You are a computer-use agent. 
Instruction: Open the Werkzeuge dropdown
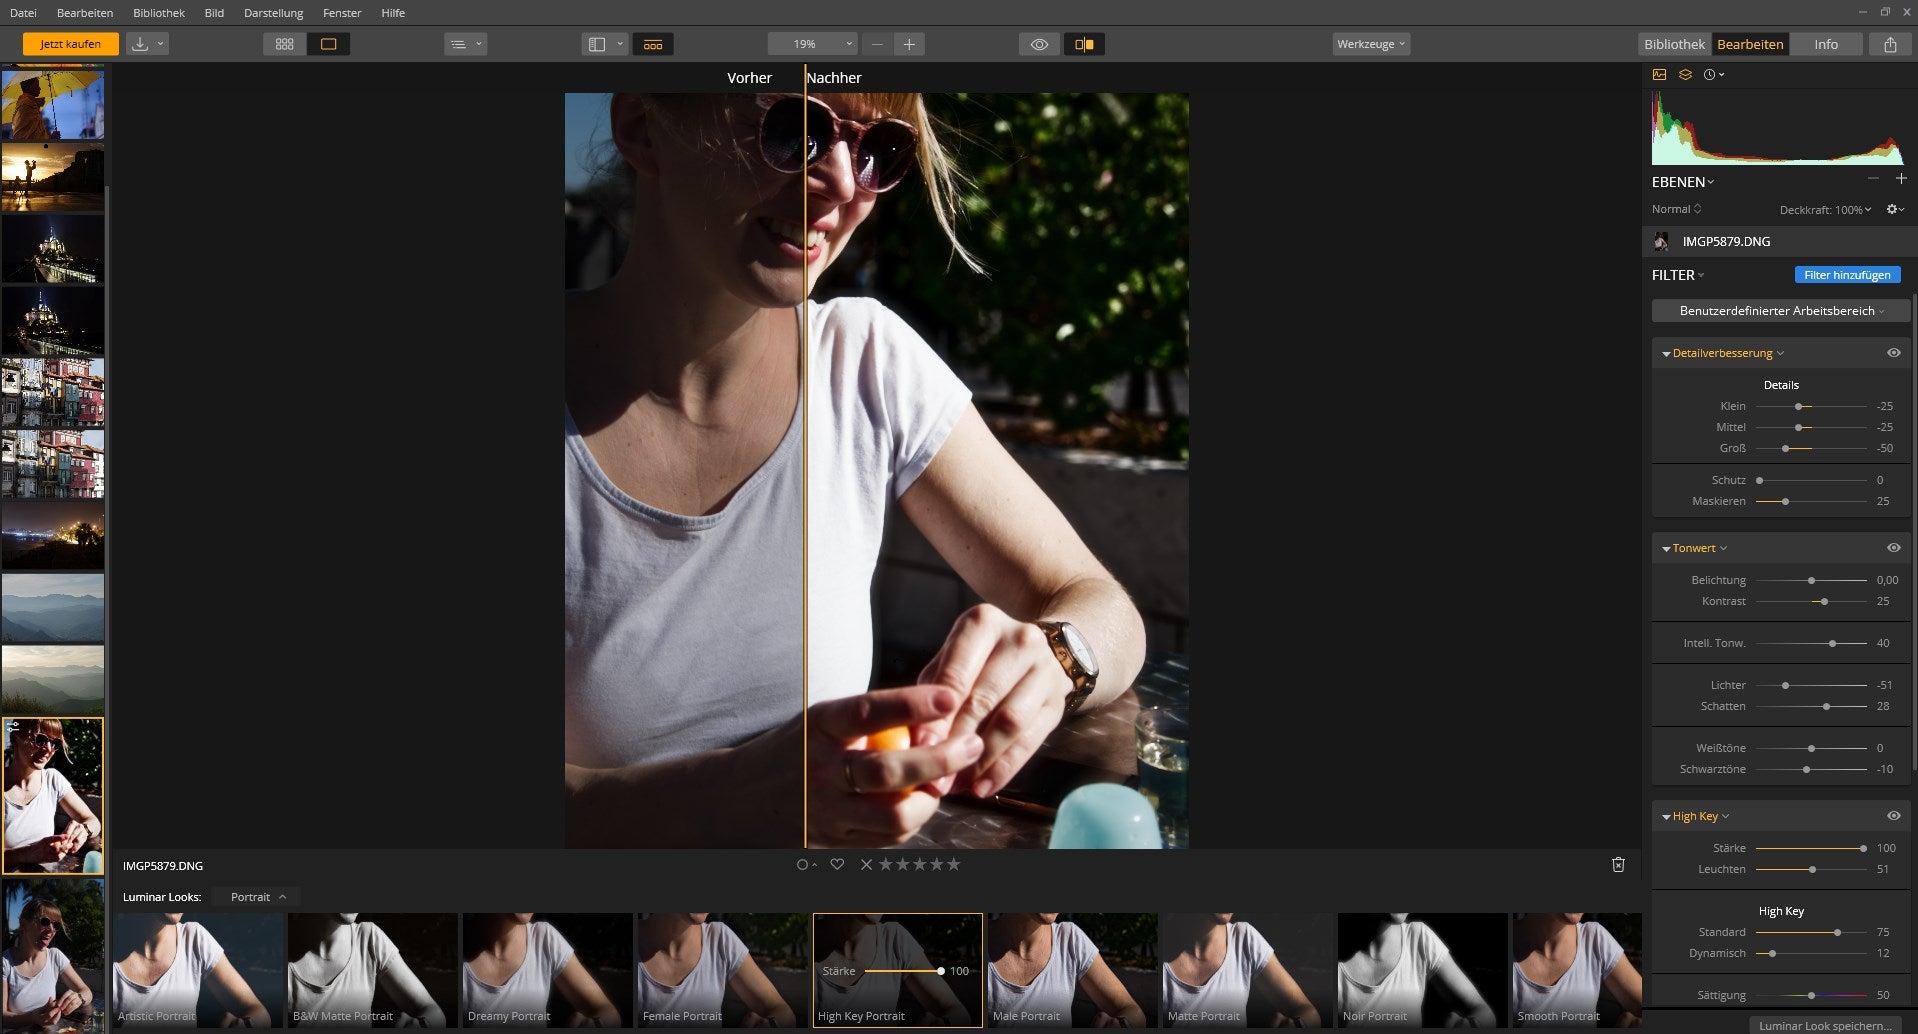pos(1371,44)
